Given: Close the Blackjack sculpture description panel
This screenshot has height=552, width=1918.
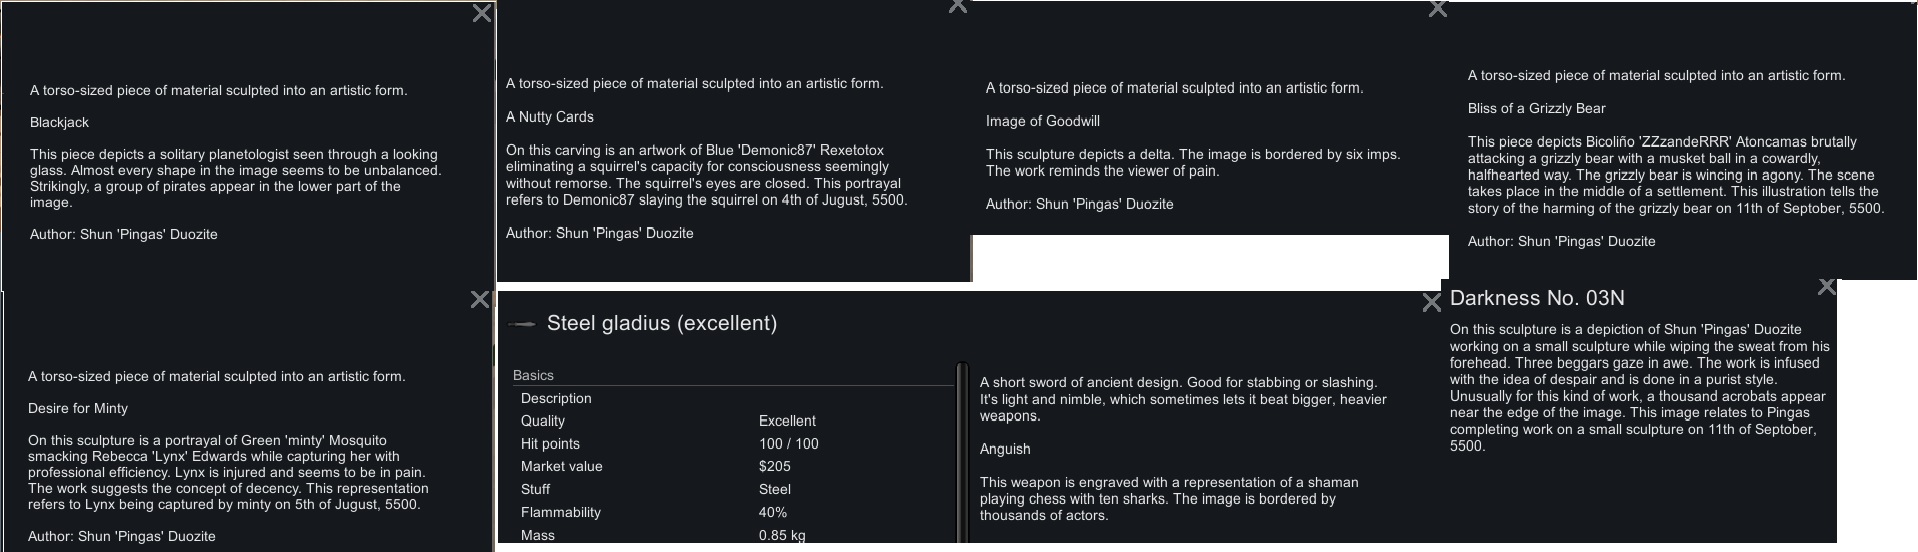Looking at the screenshot, I should (481, 14).
